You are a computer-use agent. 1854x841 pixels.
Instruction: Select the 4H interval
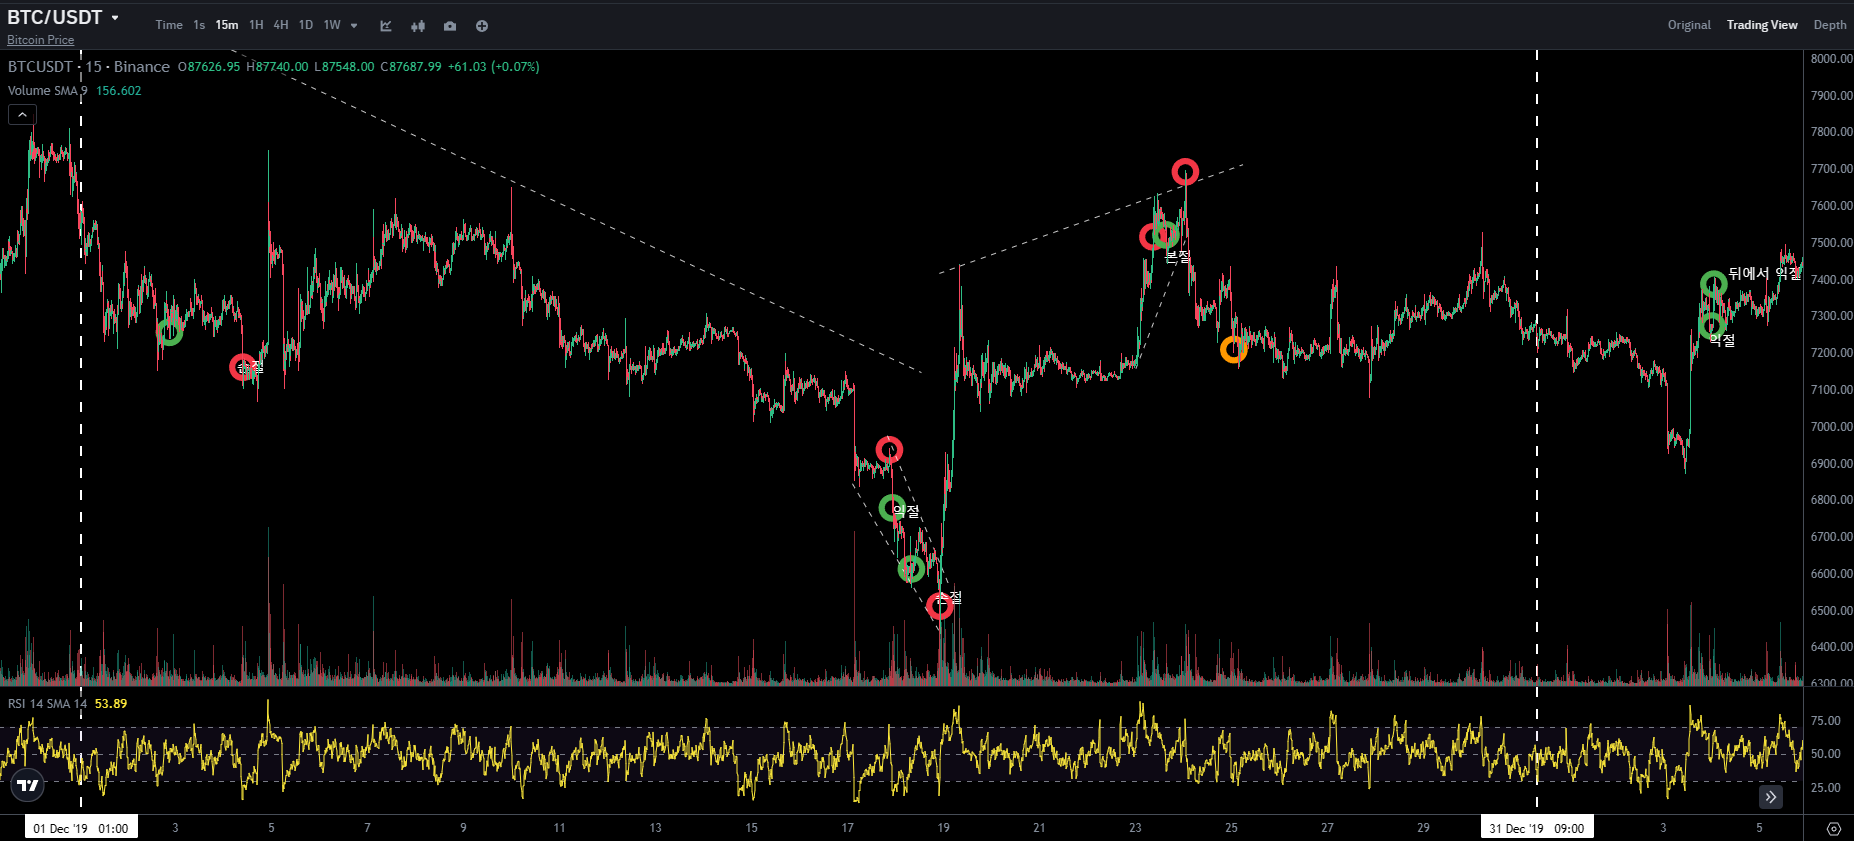tap(281, 25)
